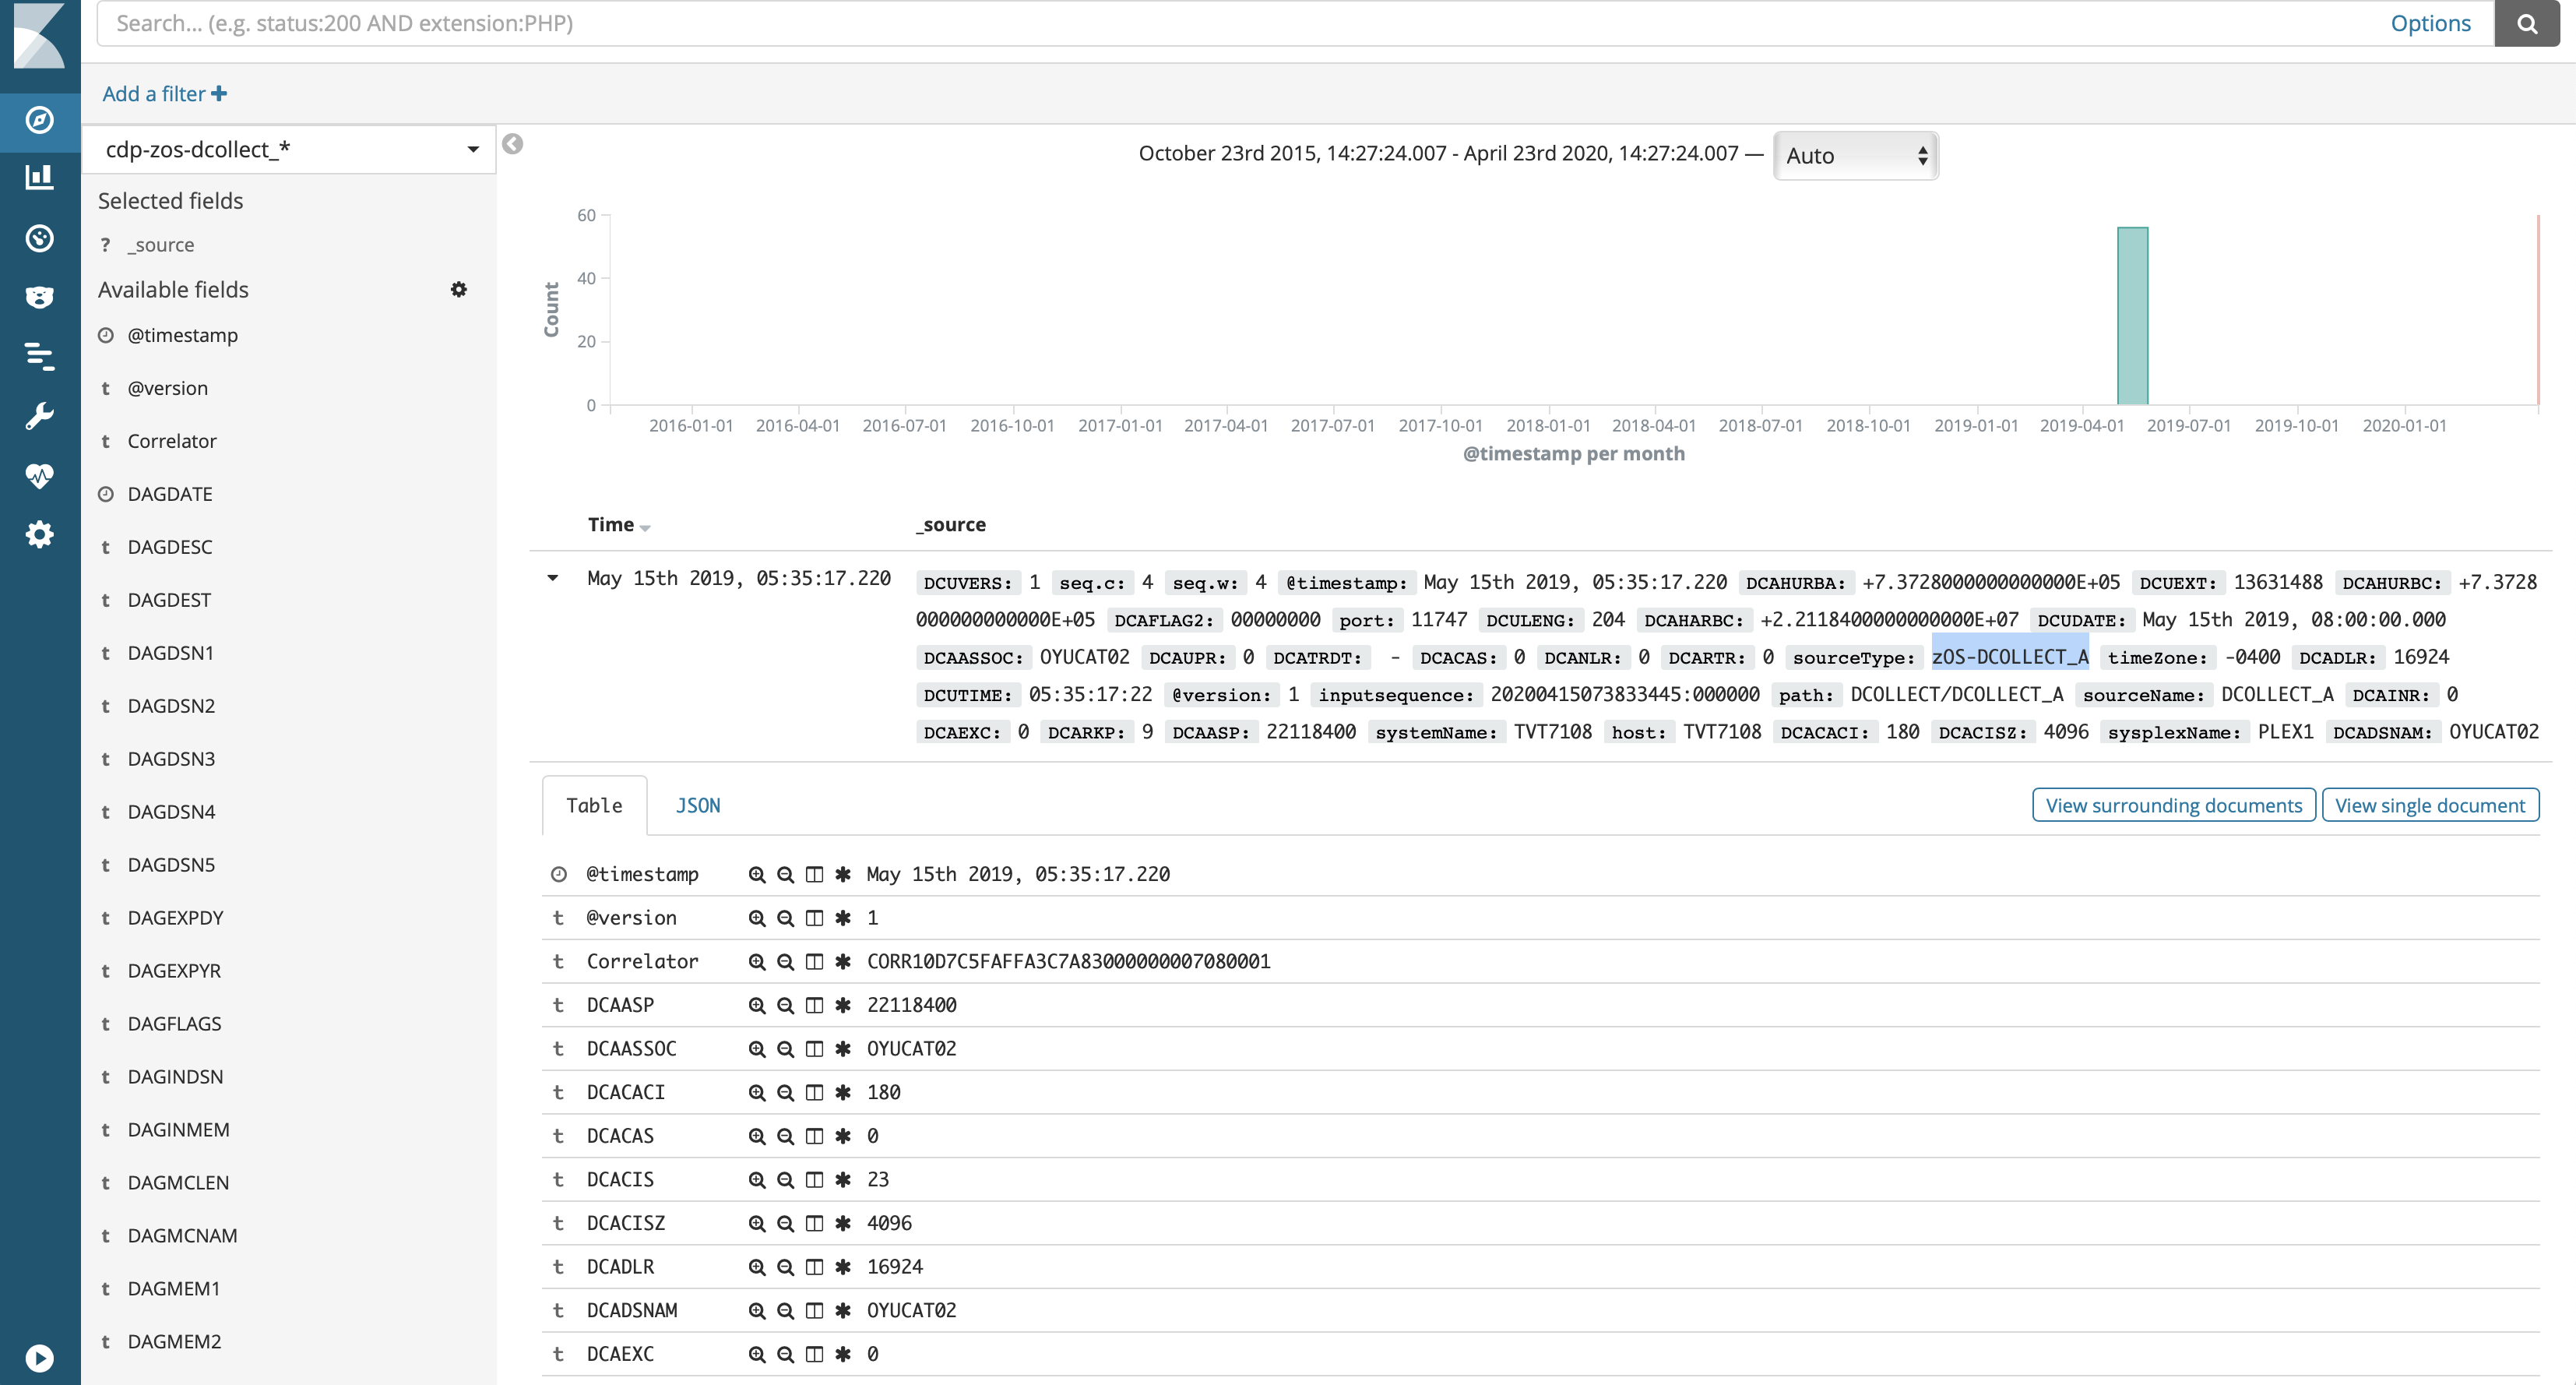Open the Visualize app from the sidebar
The image size is (2576, 1385).
[40, 177]
